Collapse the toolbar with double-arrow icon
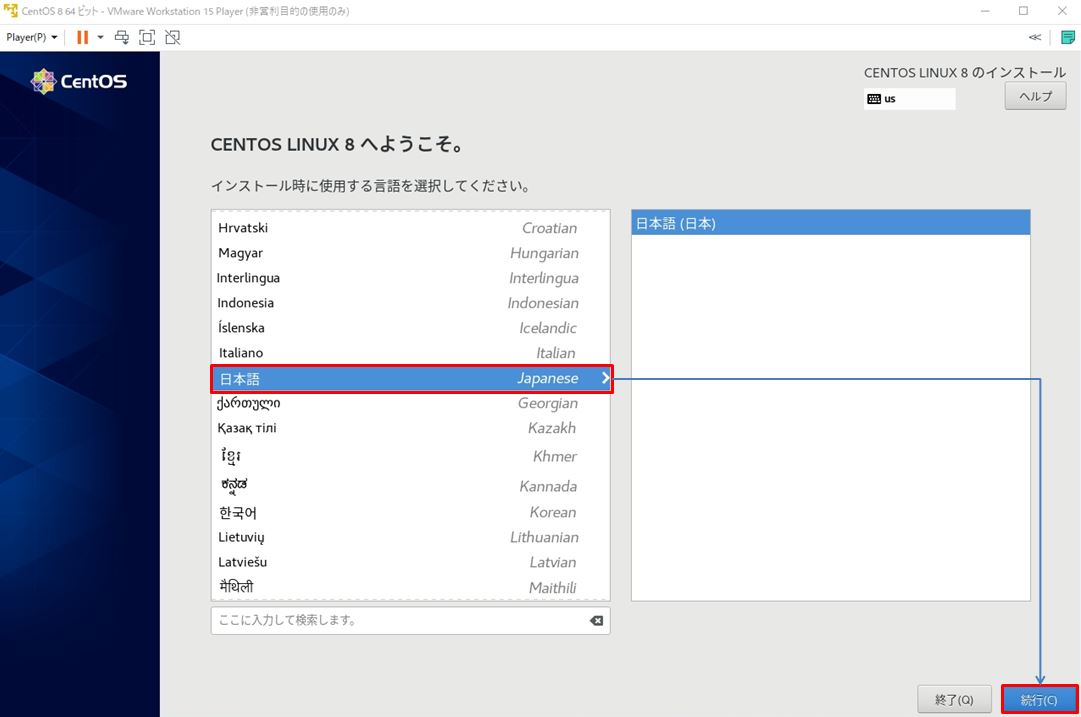The image size is (1081, 717). coord(1035,37)
